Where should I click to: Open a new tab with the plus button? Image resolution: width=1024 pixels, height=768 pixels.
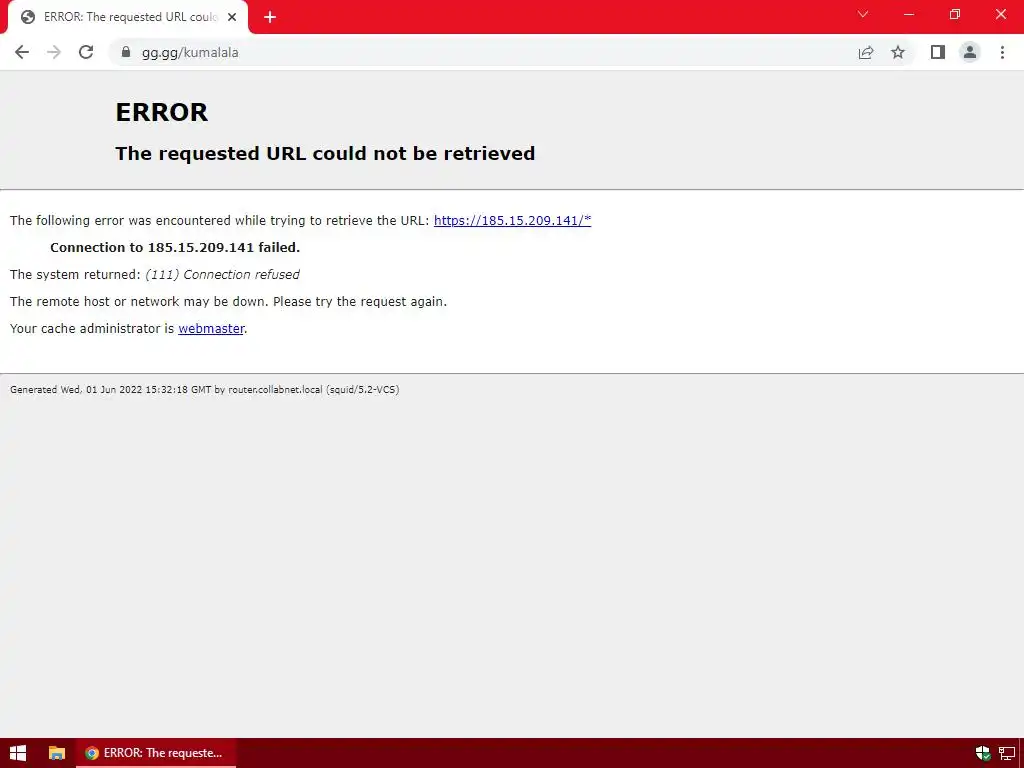270,17
